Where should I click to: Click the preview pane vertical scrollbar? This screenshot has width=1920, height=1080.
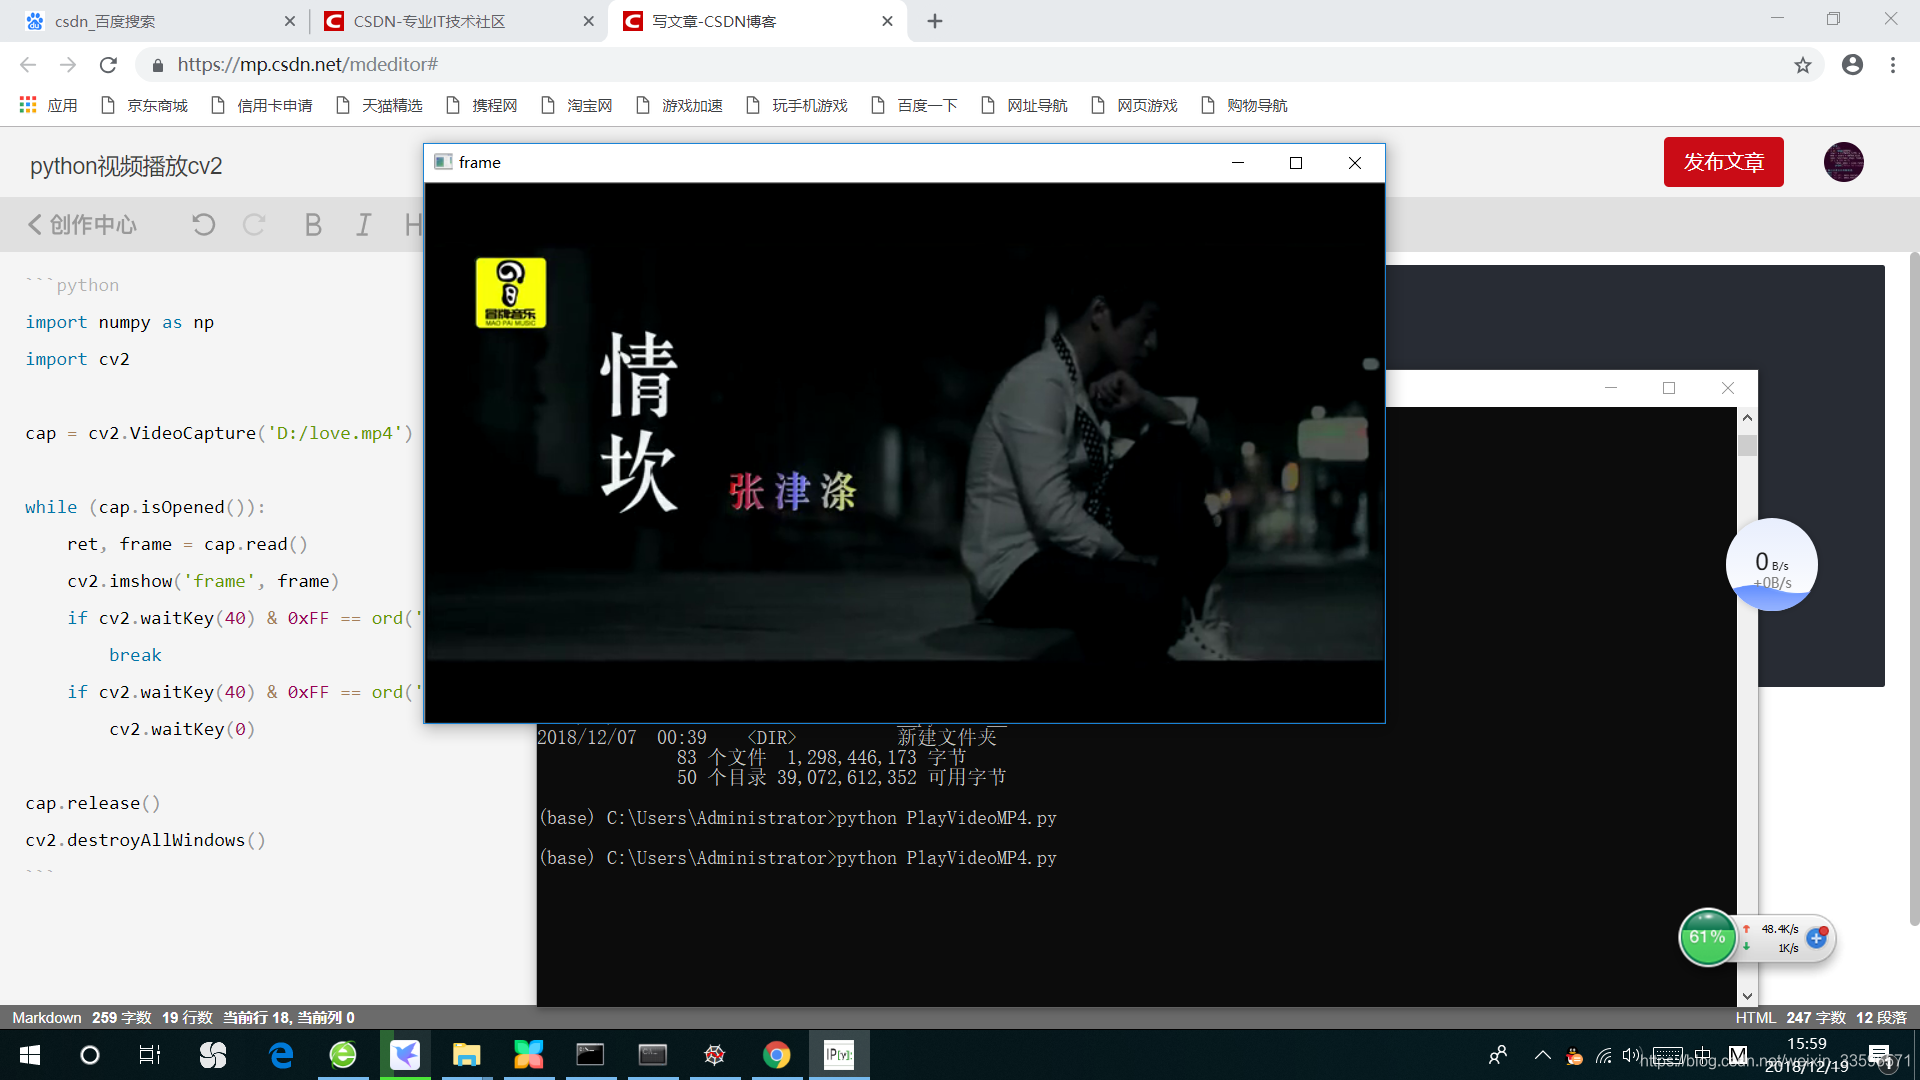coord(1914,590)
